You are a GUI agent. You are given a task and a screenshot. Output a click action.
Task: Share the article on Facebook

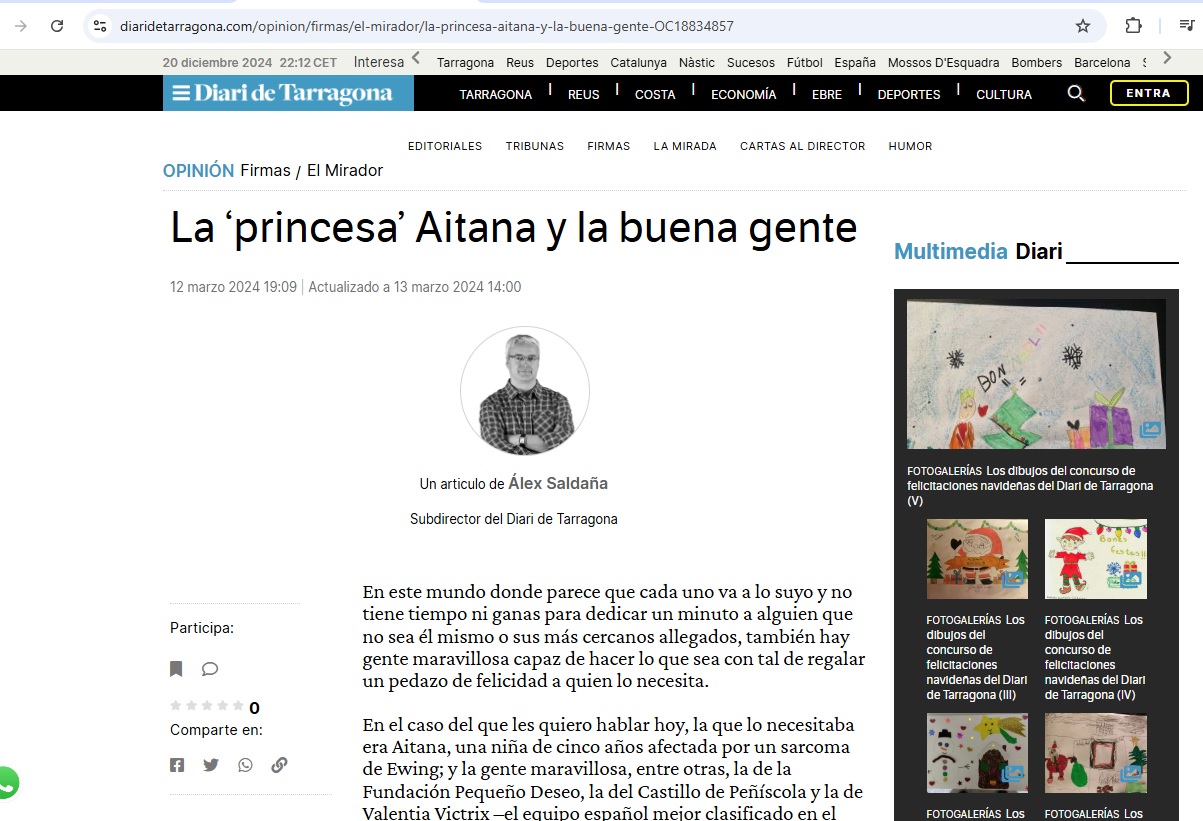pos(177,765)
